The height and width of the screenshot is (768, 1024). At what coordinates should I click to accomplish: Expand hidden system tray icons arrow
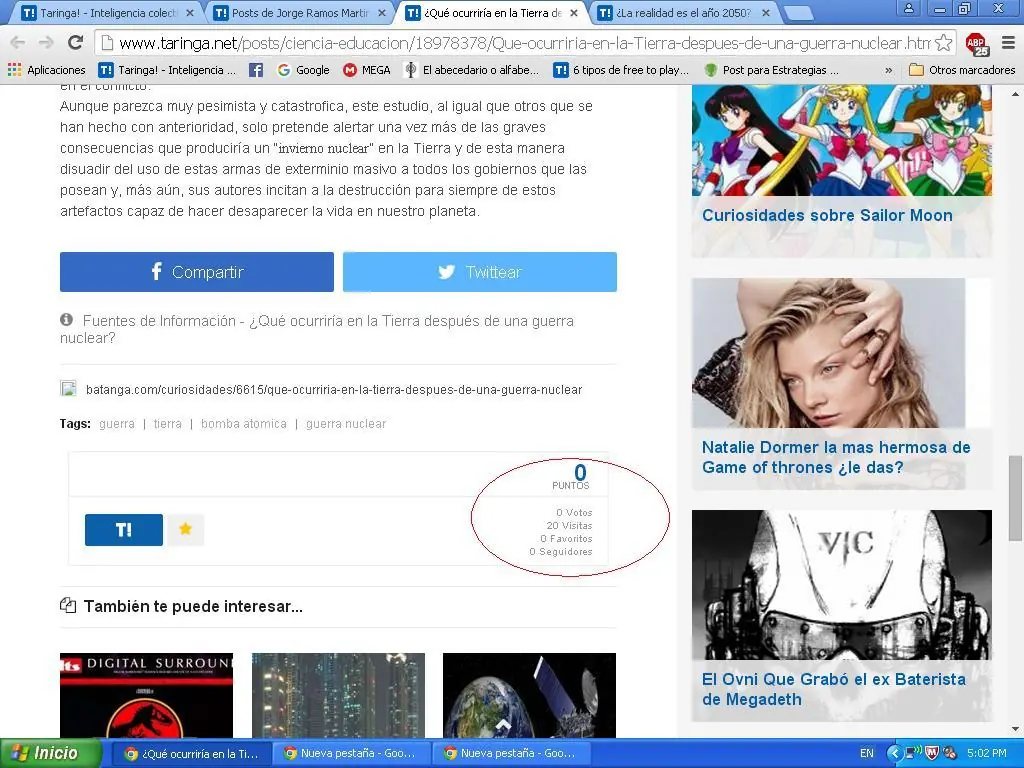[894, 754]
